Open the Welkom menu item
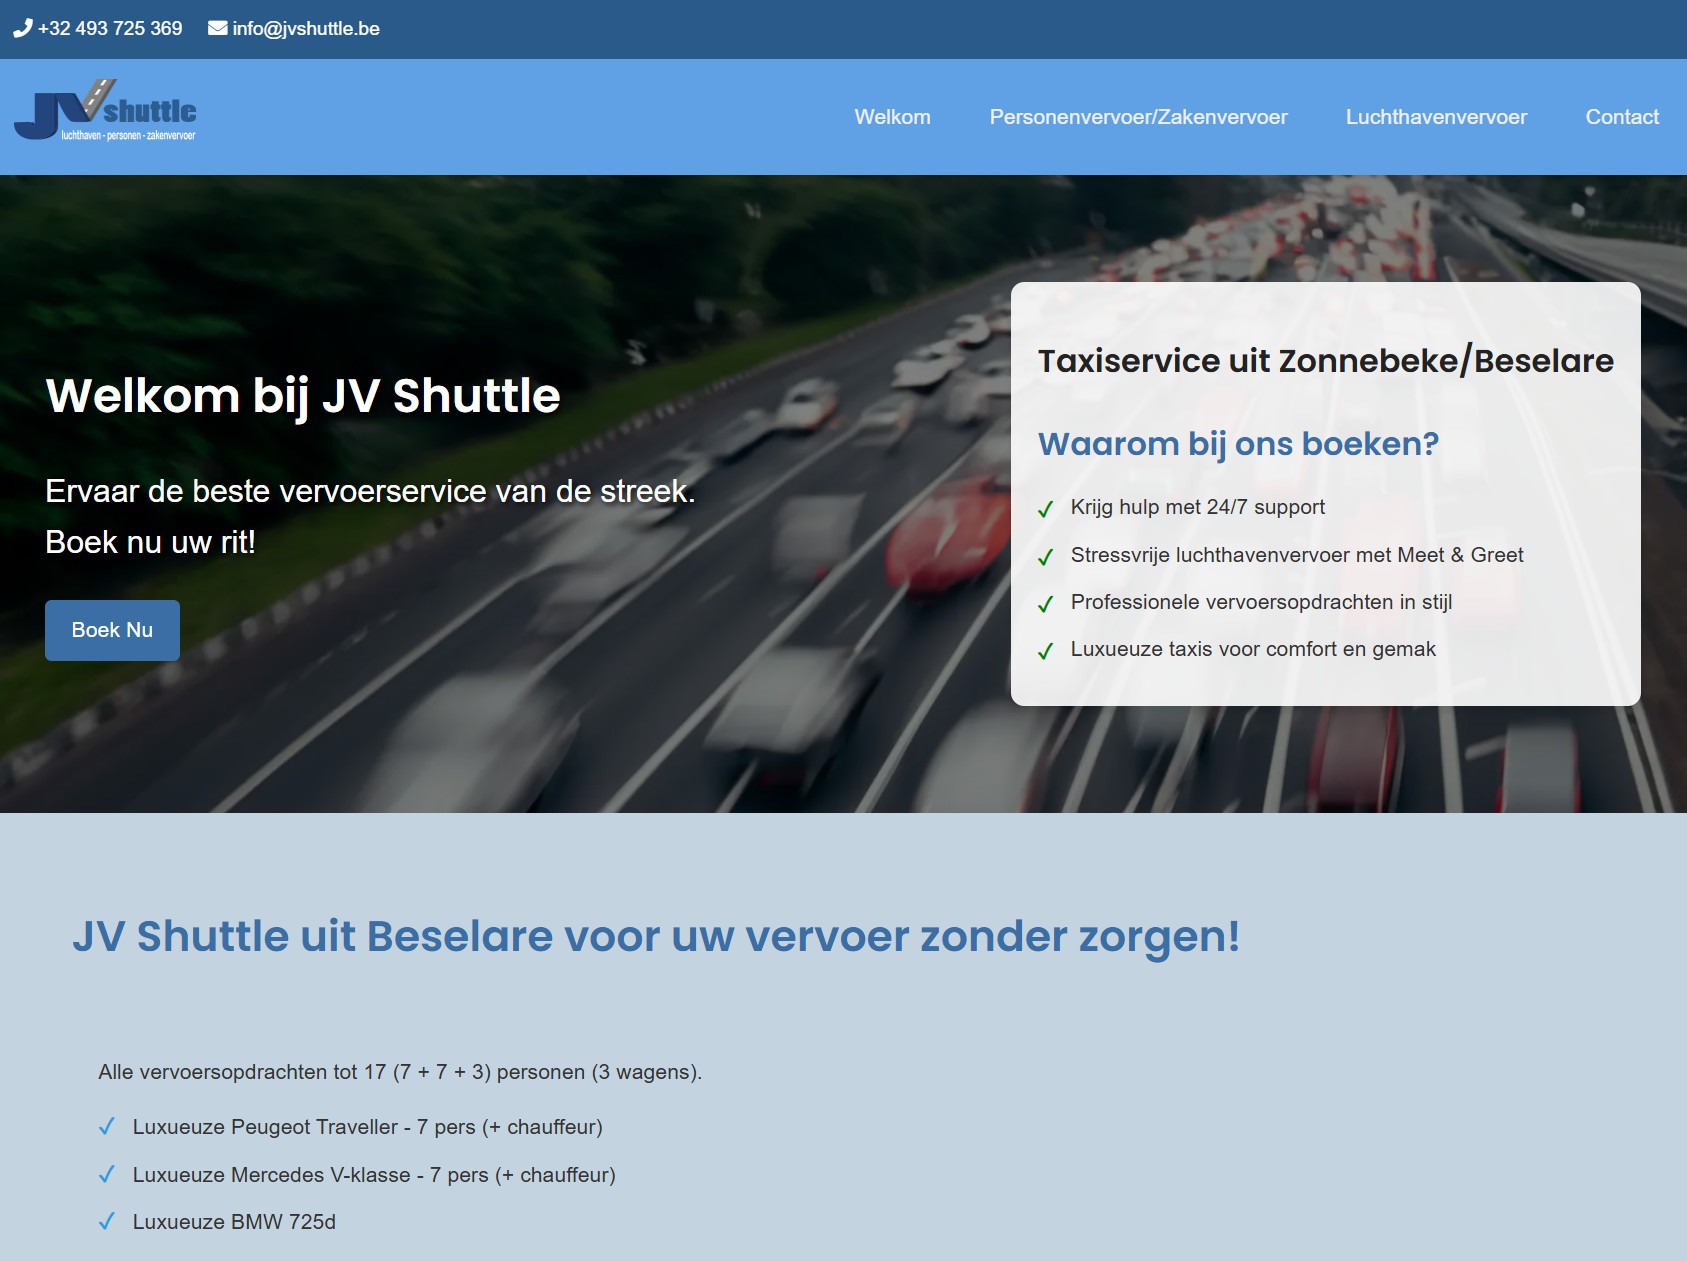This screenshot has width=1687, height=1261. 892,117
